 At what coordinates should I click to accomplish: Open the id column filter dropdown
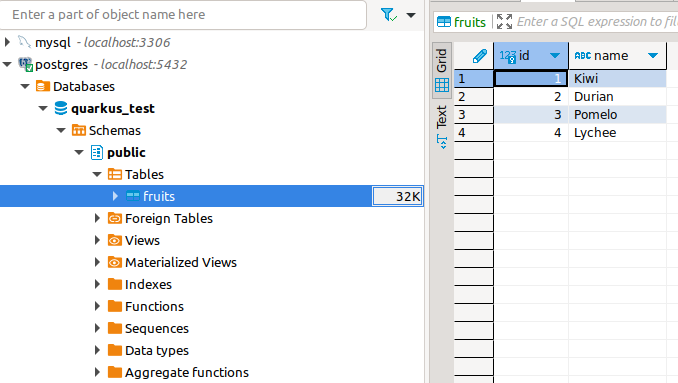(x=555, y=55)
